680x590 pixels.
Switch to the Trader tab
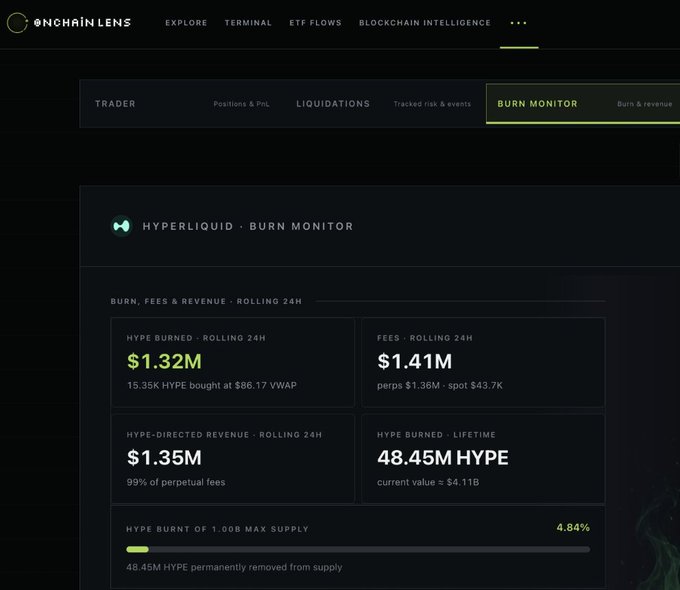pyautogui.click(x=182, y=104)
